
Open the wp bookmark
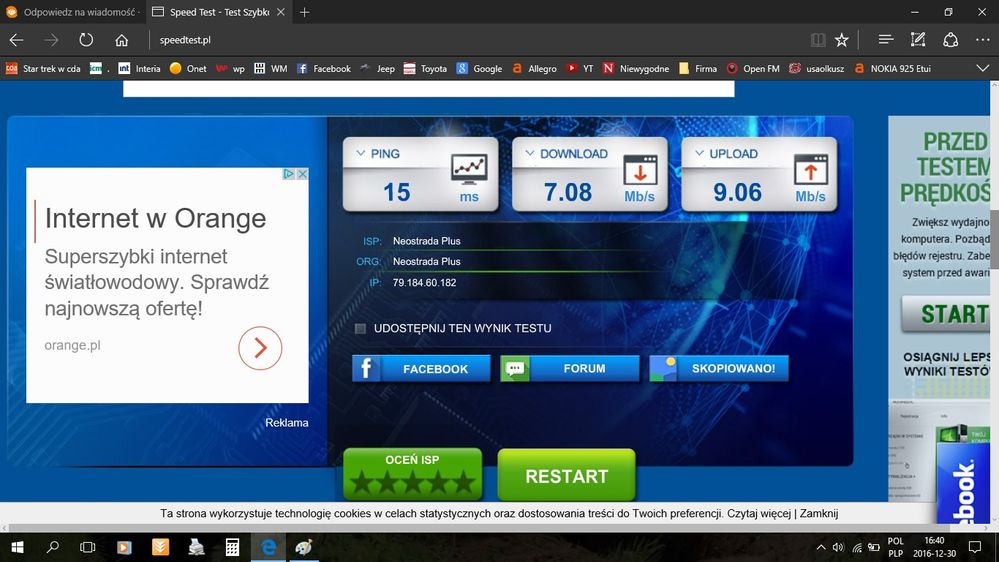(x=231, y=69)
